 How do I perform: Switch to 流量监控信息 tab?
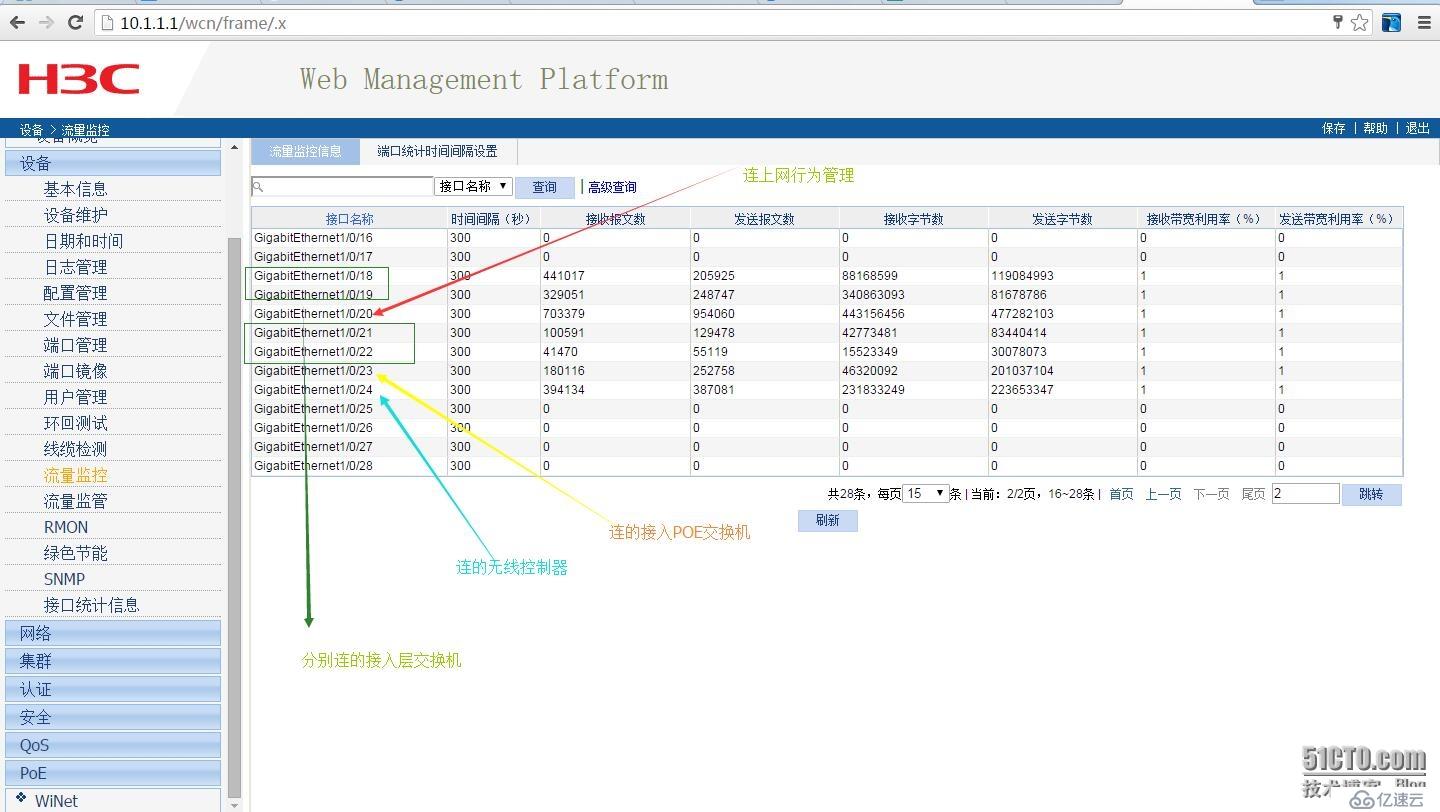click(x=305, y=151)
